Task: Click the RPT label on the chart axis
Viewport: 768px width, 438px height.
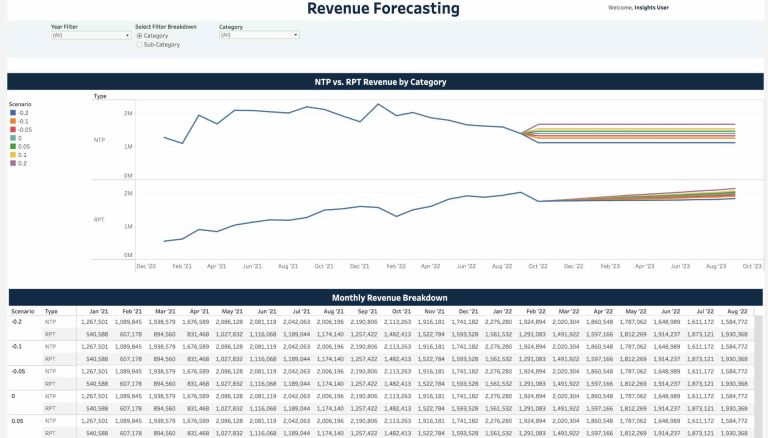Action: point(99,219)
